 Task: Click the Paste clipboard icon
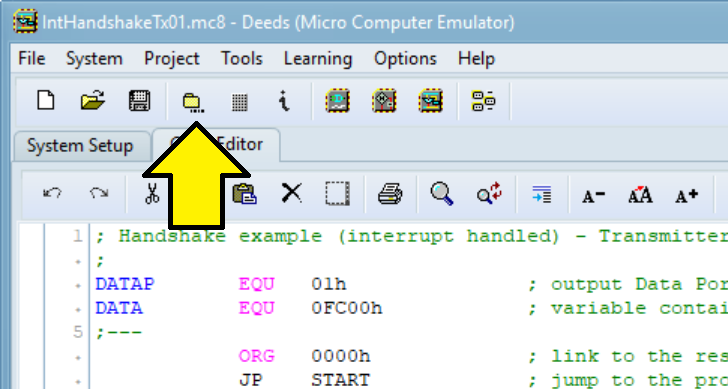[244, 194]
